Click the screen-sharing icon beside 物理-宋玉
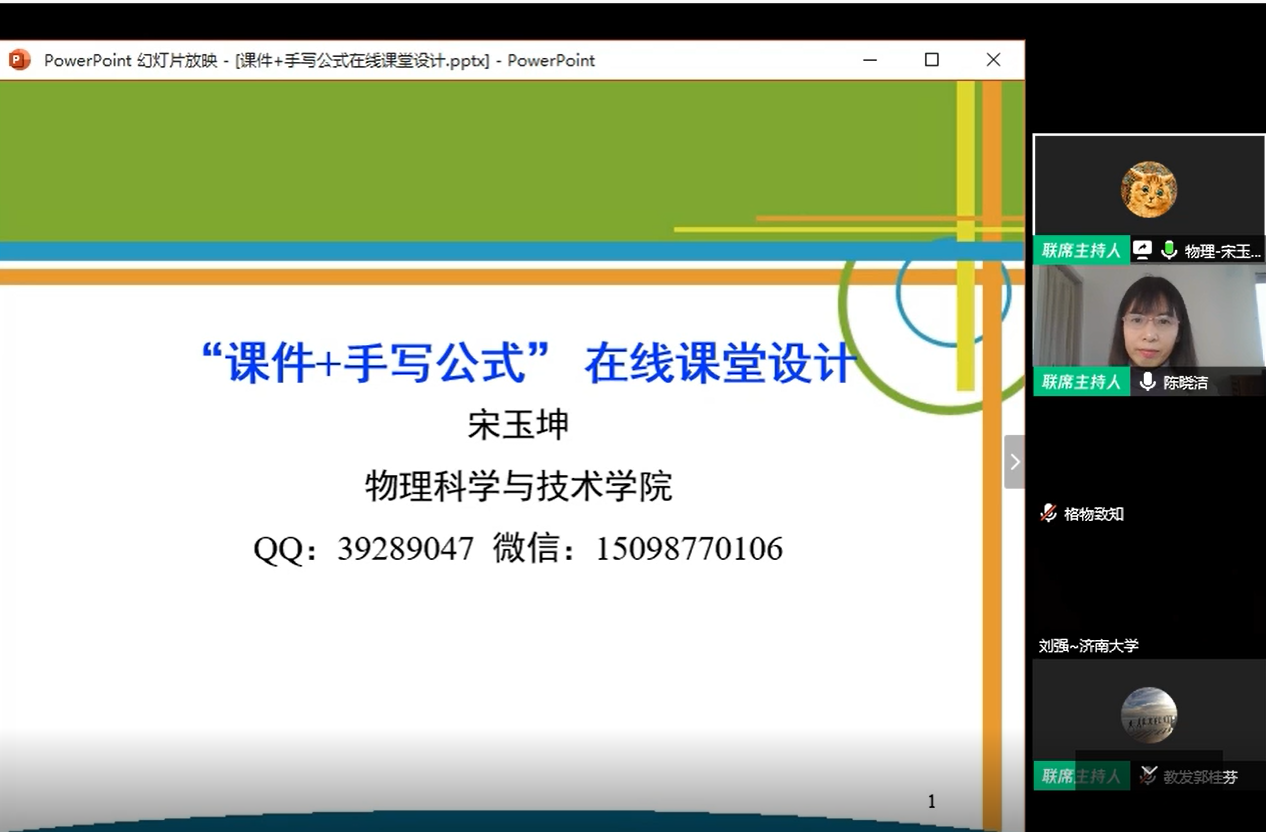1266x832 pixels. tap(1142, 250)
